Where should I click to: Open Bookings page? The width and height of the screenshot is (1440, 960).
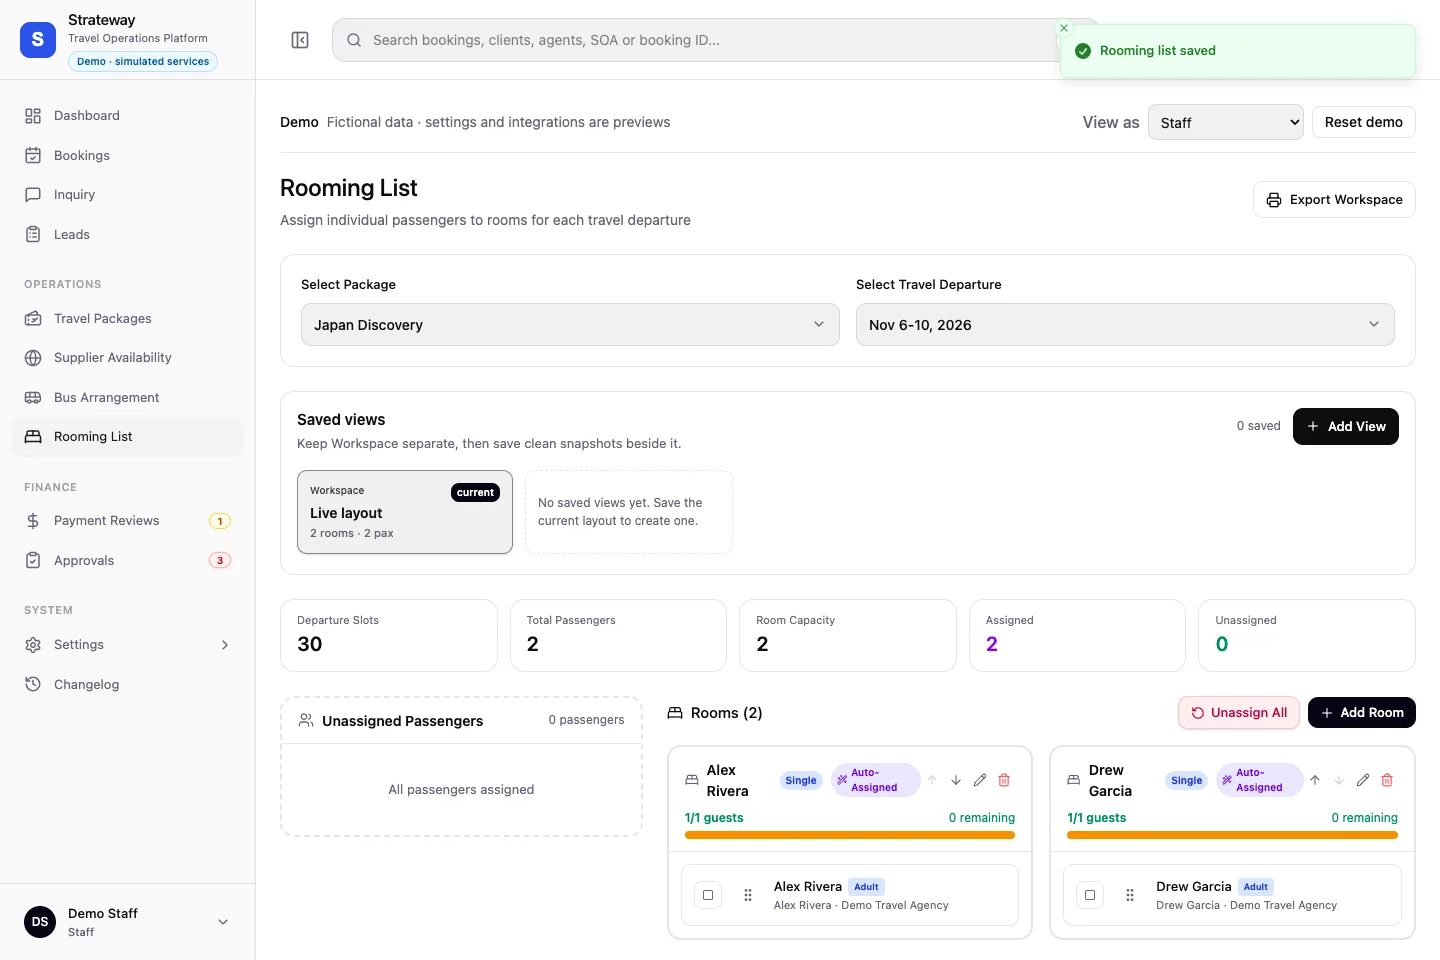point(127,155)
